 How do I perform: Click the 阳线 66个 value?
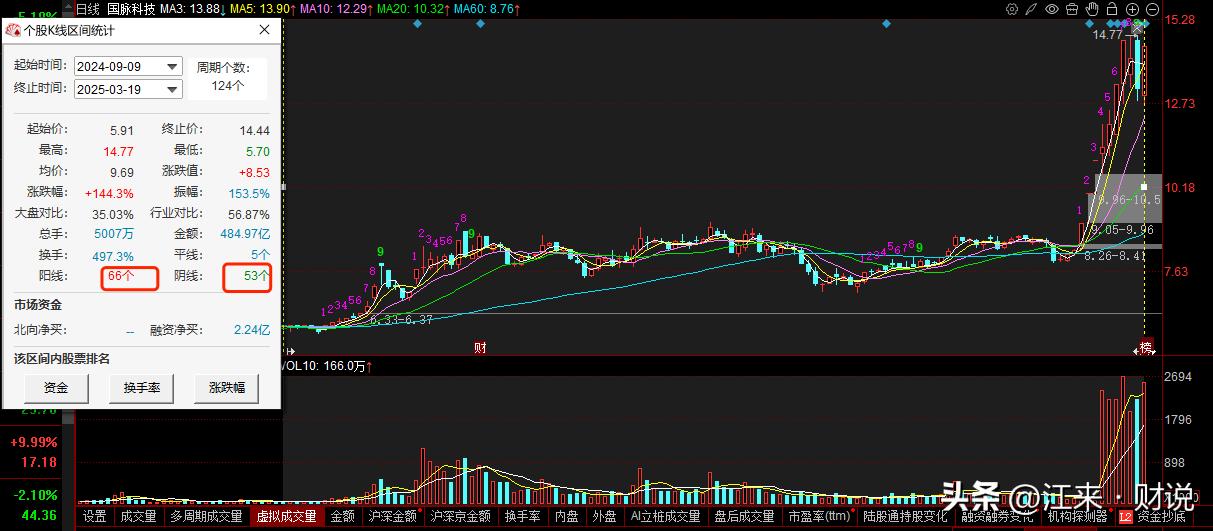(x=120, y=275)
